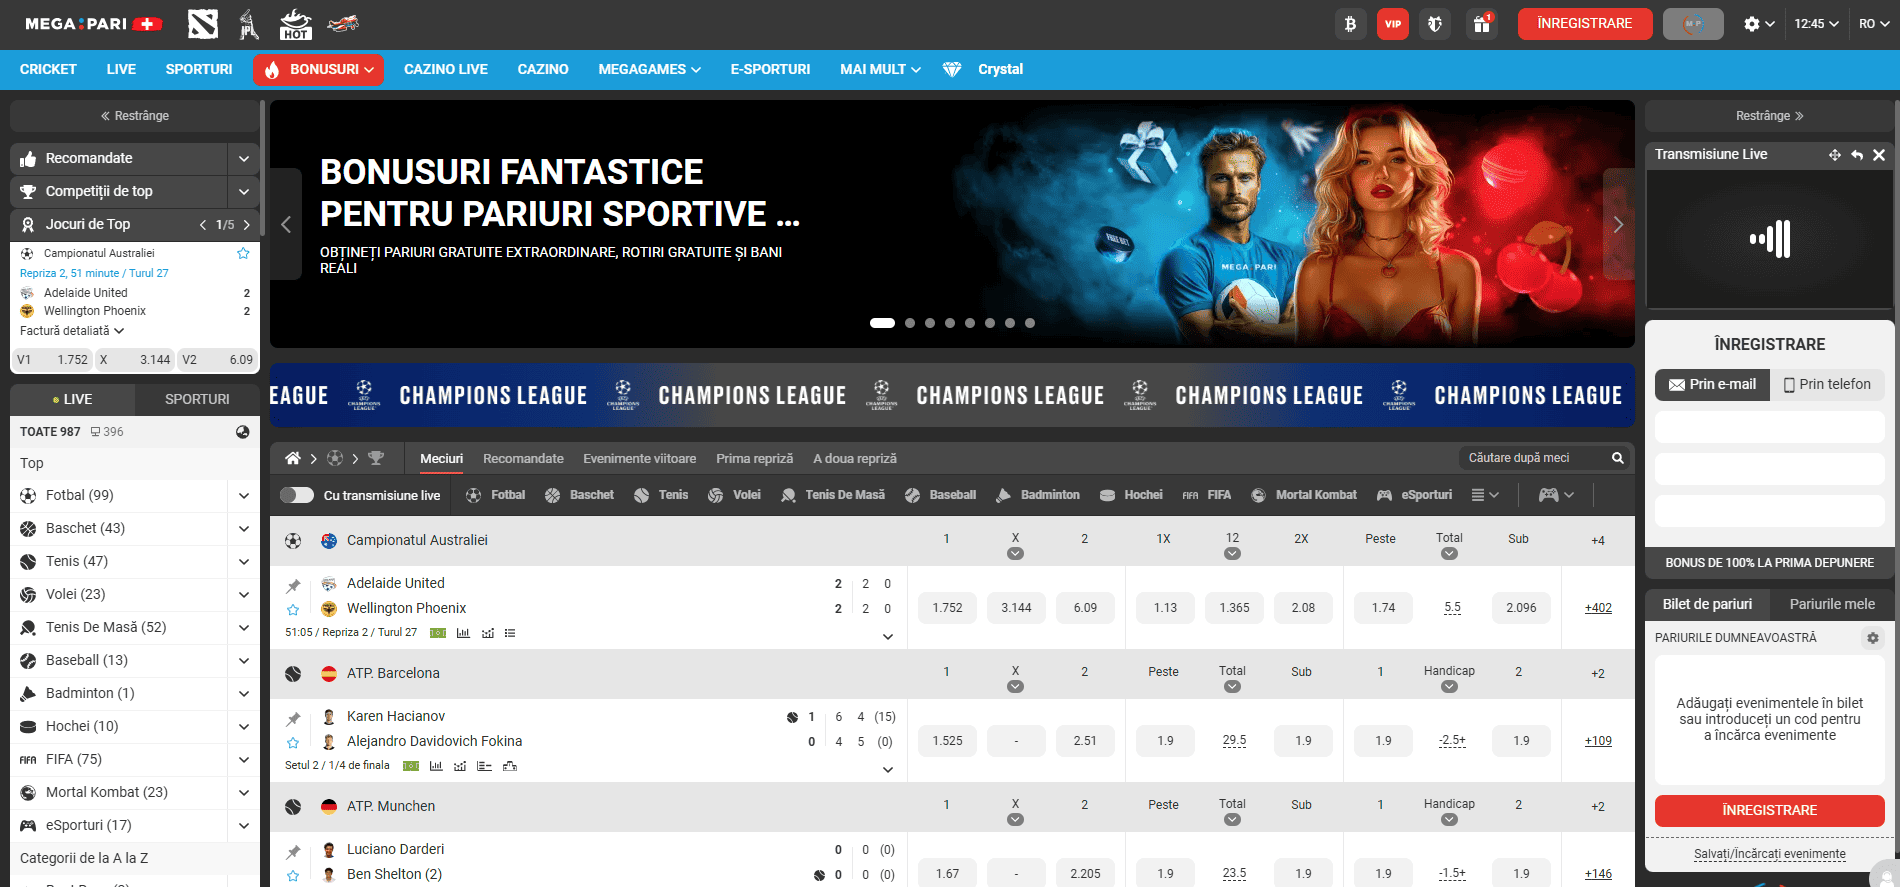Open the cricket player icon in header
This screenshot has width=1900, height=887.
[x=249, y=24]
